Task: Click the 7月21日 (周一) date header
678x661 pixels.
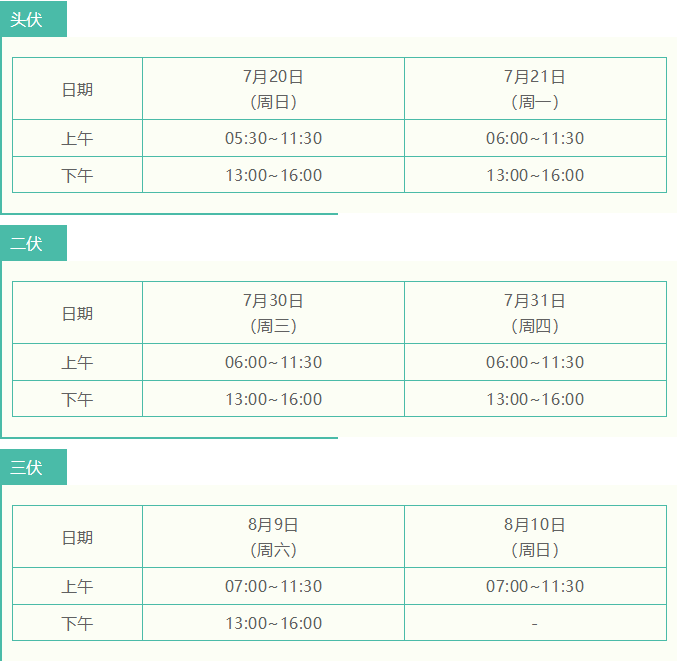Action: point(535,89)
